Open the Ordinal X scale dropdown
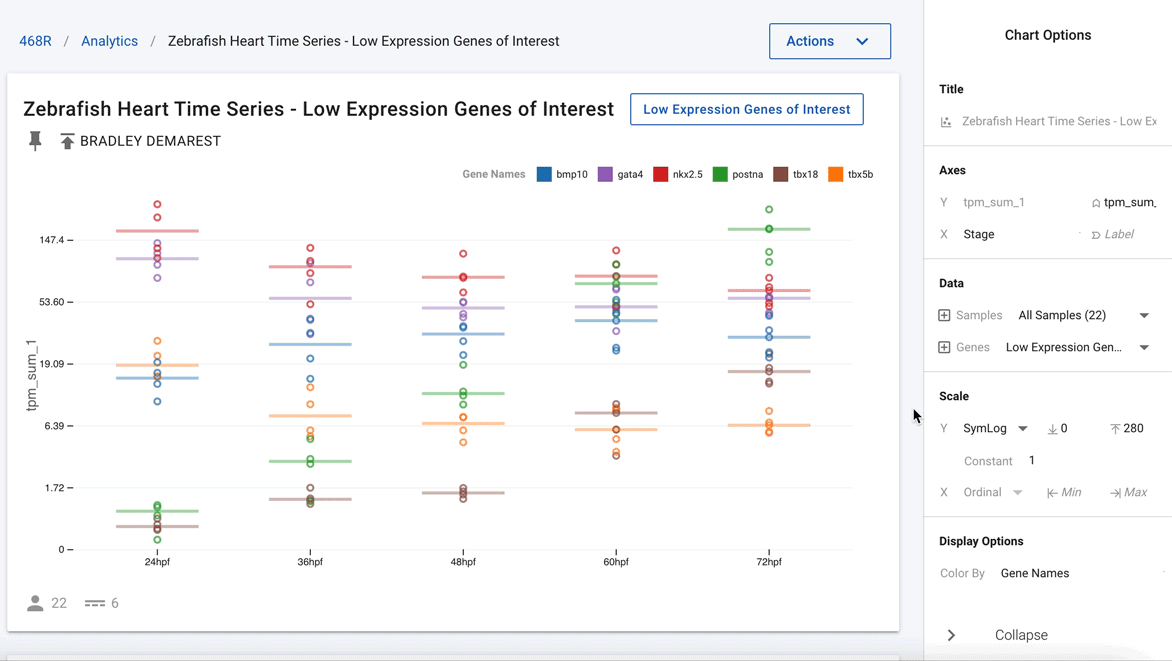 [x=1017, y=493]
